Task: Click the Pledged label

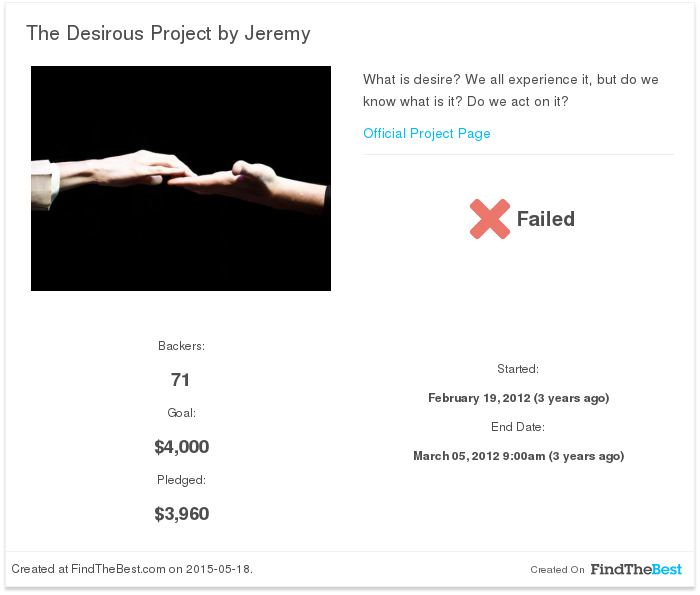Action: coord(181,480)
